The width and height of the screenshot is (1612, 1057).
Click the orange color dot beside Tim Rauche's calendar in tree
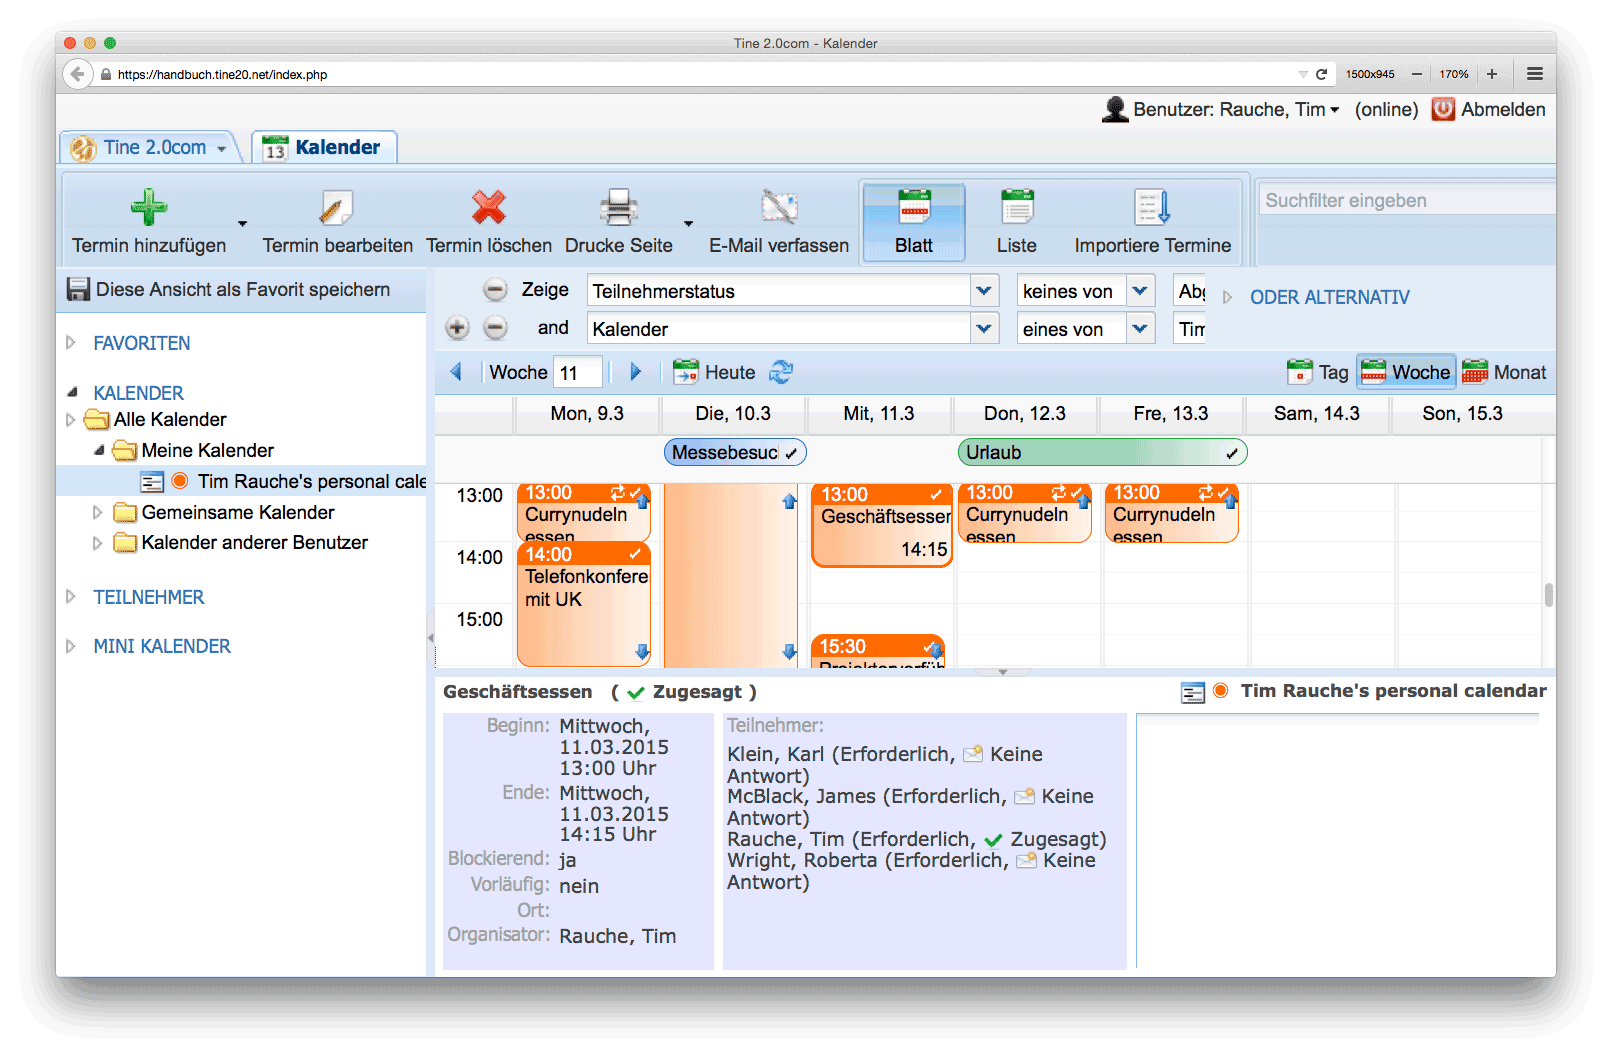click(180, 481)
